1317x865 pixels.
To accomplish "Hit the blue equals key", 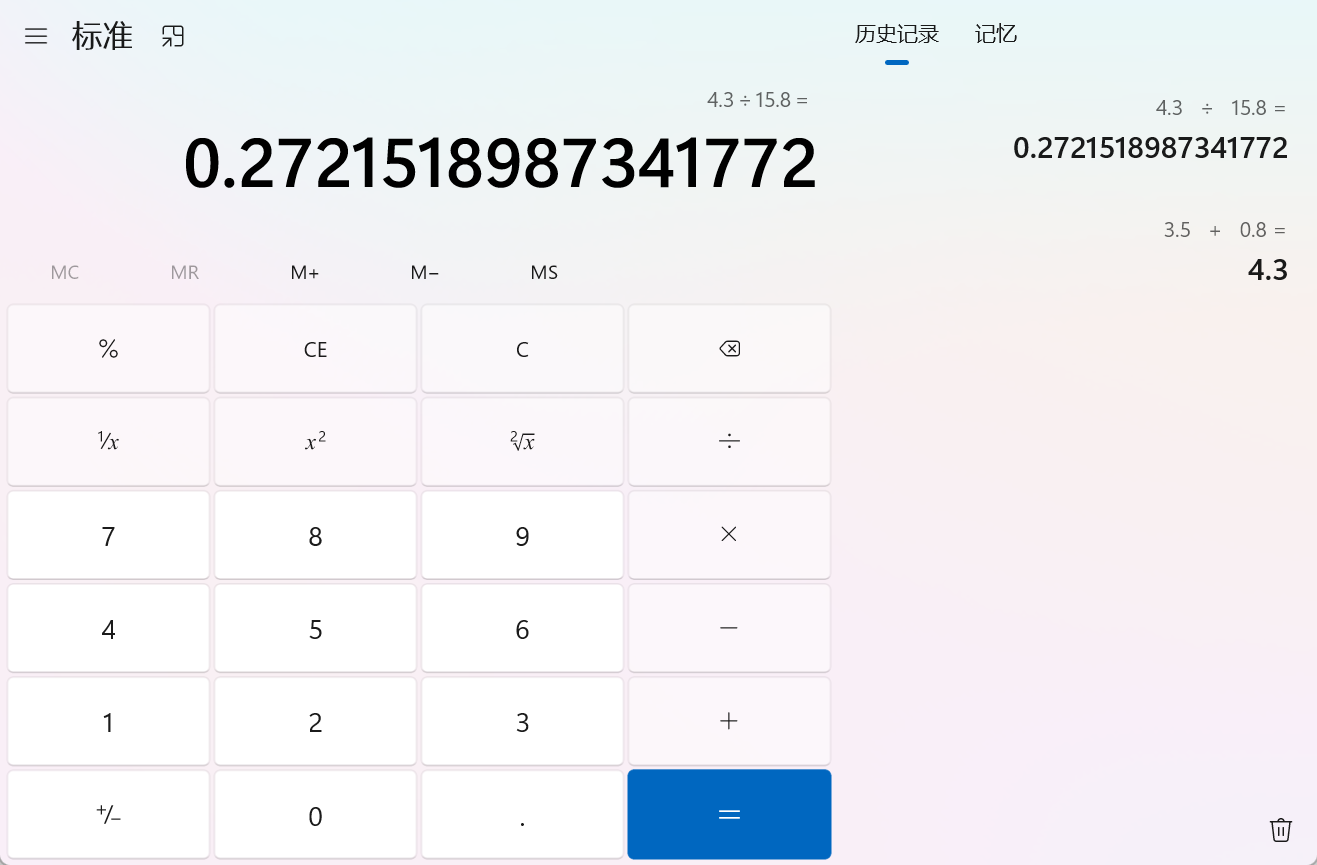I will coord(729,814).
